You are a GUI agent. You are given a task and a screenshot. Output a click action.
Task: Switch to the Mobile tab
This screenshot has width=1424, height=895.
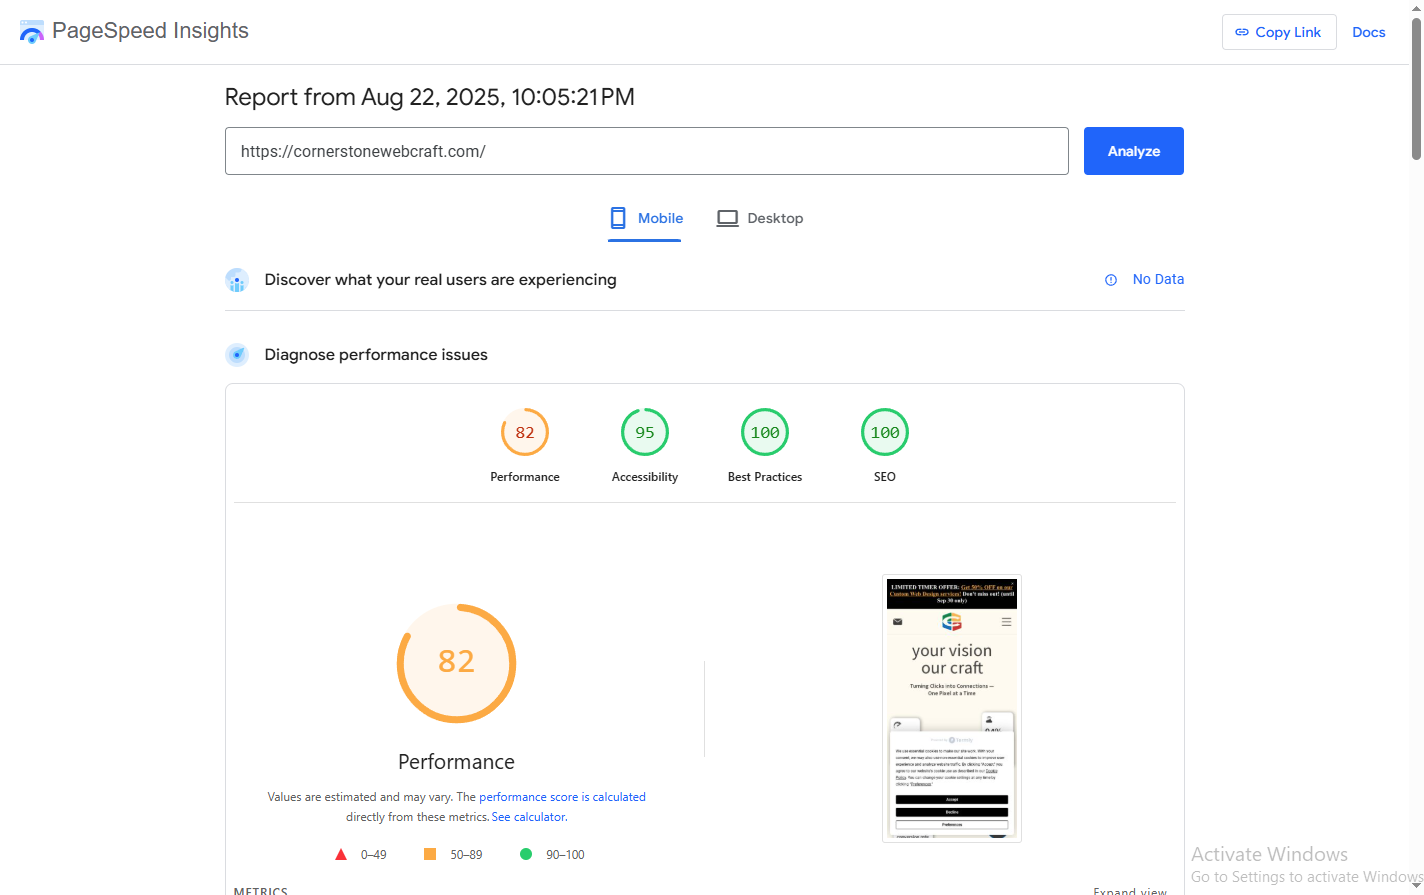tap(645, 218)
